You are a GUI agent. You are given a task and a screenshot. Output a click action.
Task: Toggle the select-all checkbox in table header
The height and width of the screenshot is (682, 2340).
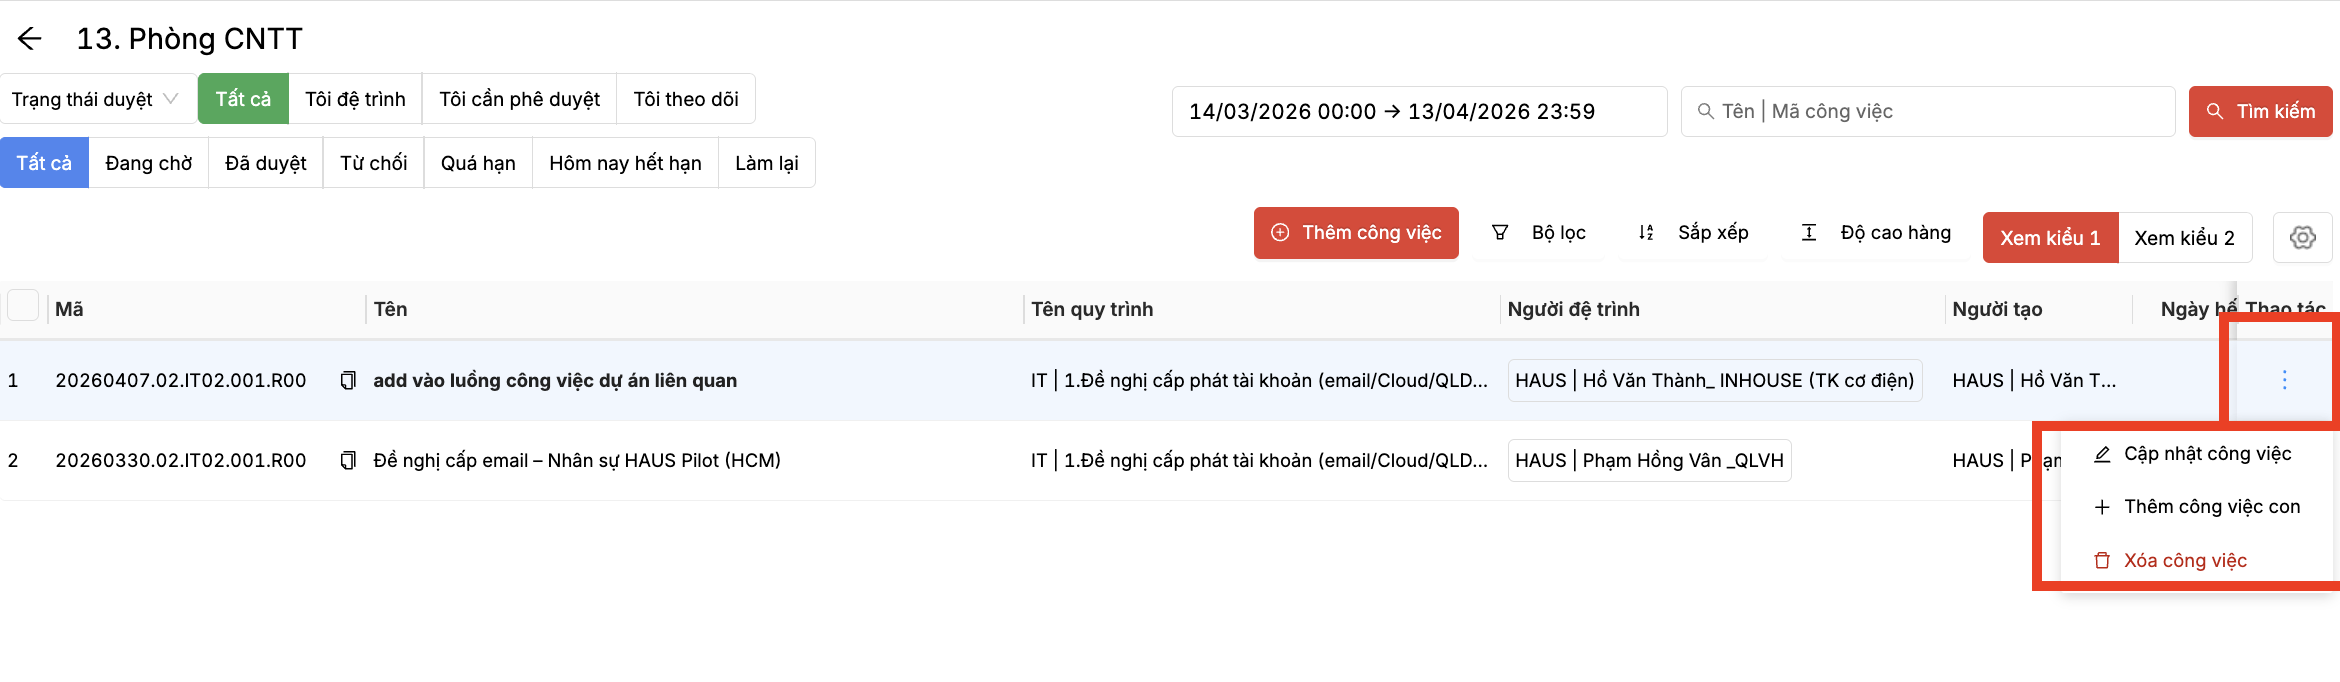[23, 305]
